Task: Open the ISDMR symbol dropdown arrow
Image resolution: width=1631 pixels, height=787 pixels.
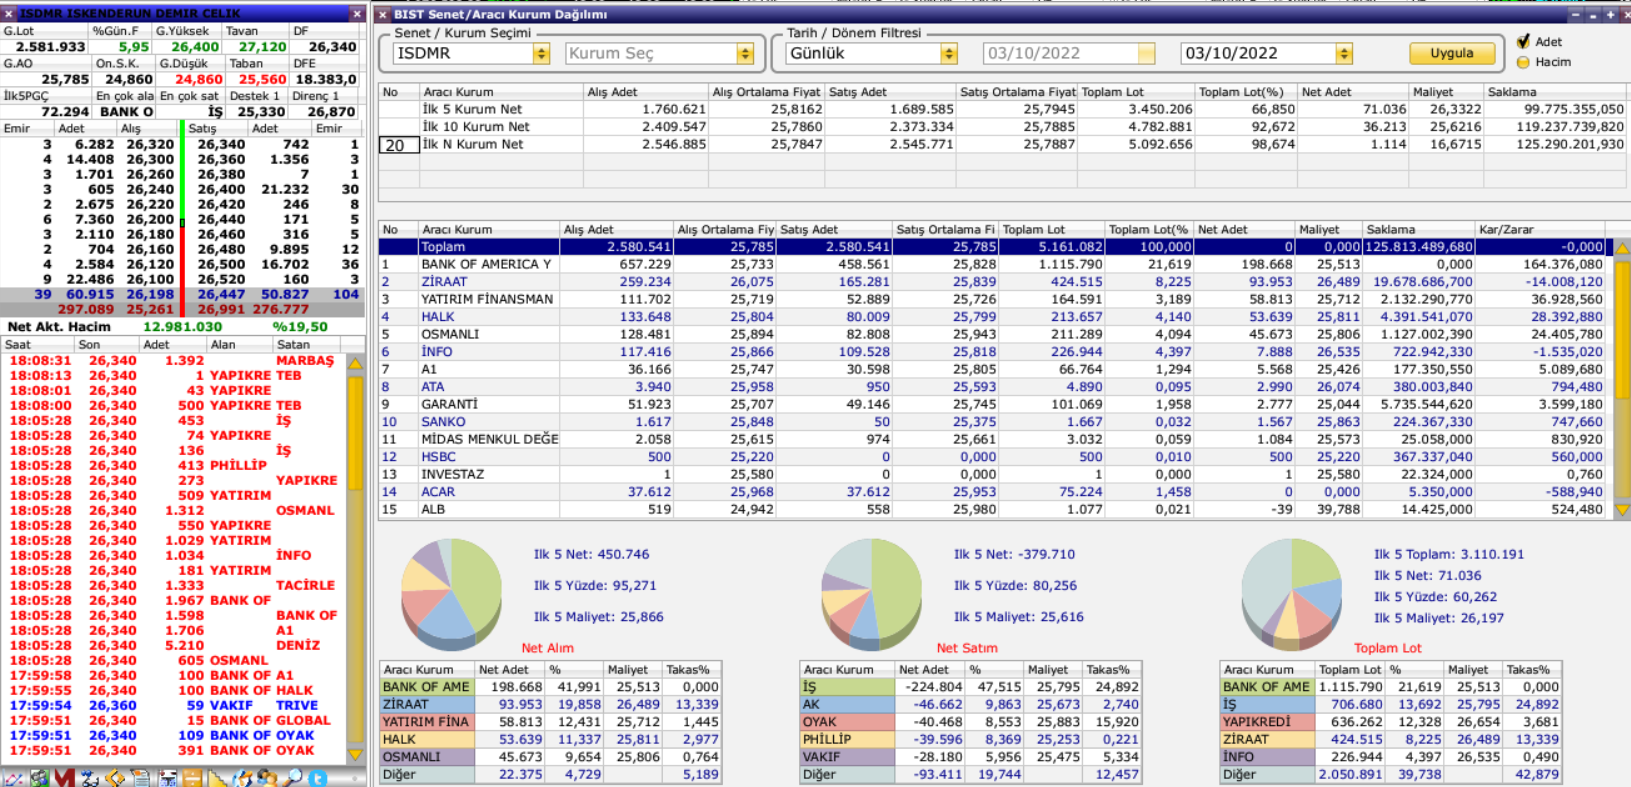Action: (541, 53)
